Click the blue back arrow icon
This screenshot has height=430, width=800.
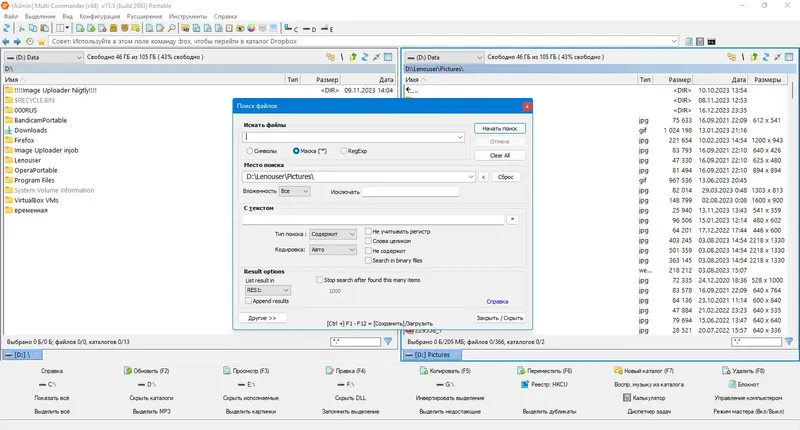pos(6,42)
